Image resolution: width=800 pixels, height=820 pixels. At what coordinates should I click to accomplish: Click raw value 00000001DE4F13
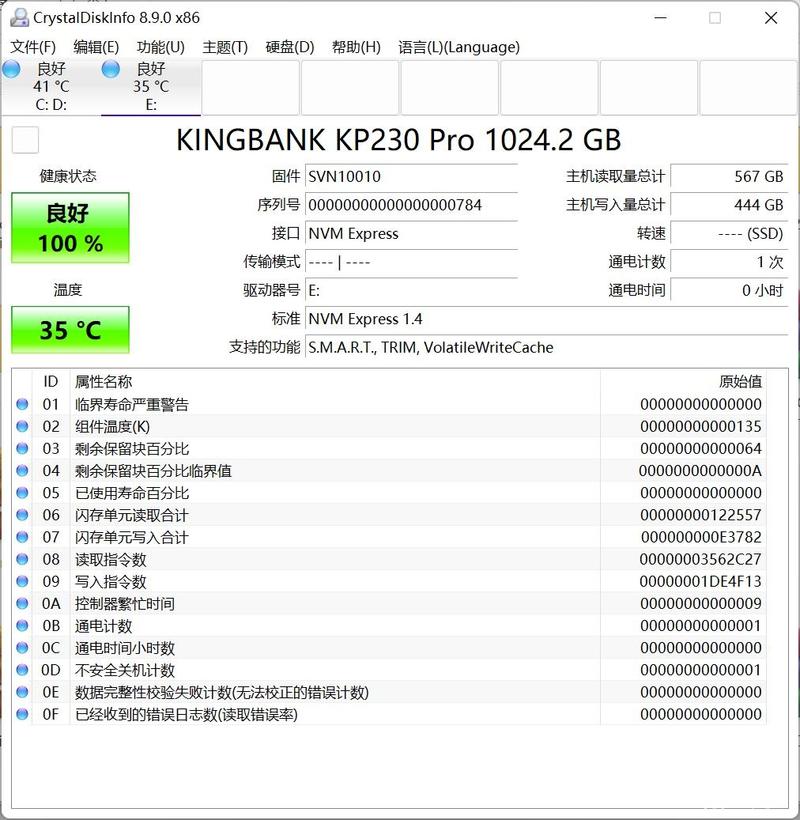pyautogui.click(x=701, y=582)
